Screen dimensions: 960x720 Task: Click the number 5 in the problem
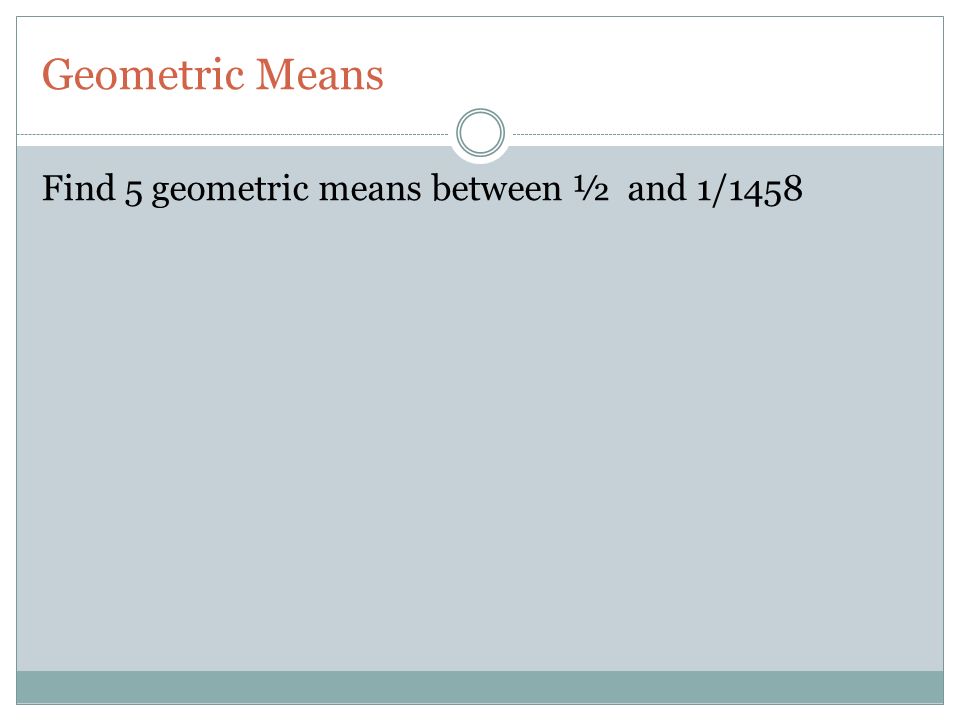pos(133,191)
